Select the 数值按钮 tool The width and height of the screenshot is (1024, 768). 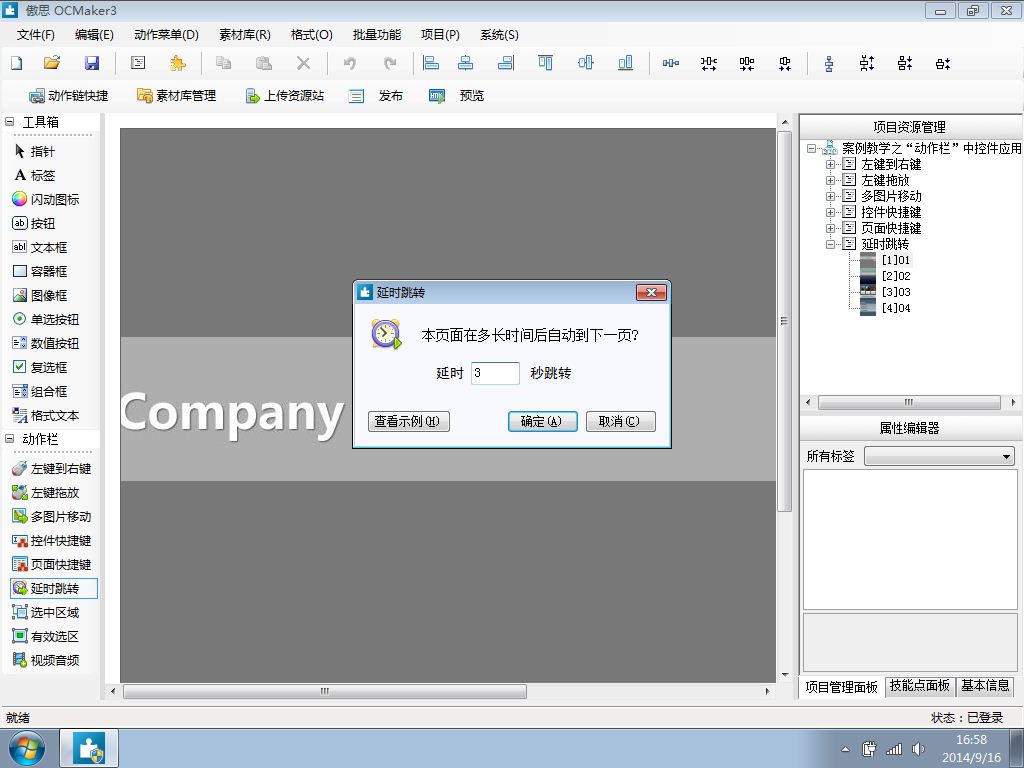point(46,344)
